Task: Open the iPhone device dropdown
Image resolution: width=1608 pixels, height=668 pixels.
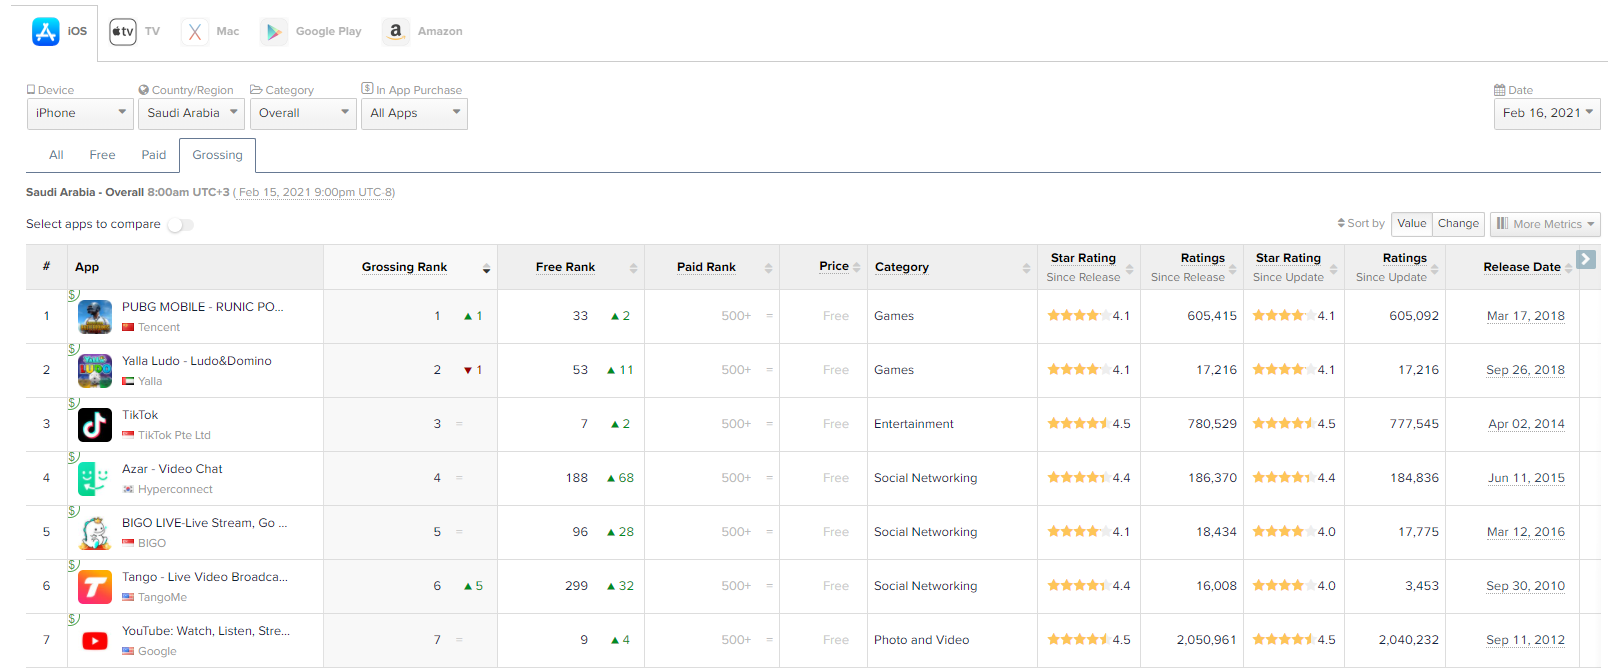Action: [x=80, y=113]
